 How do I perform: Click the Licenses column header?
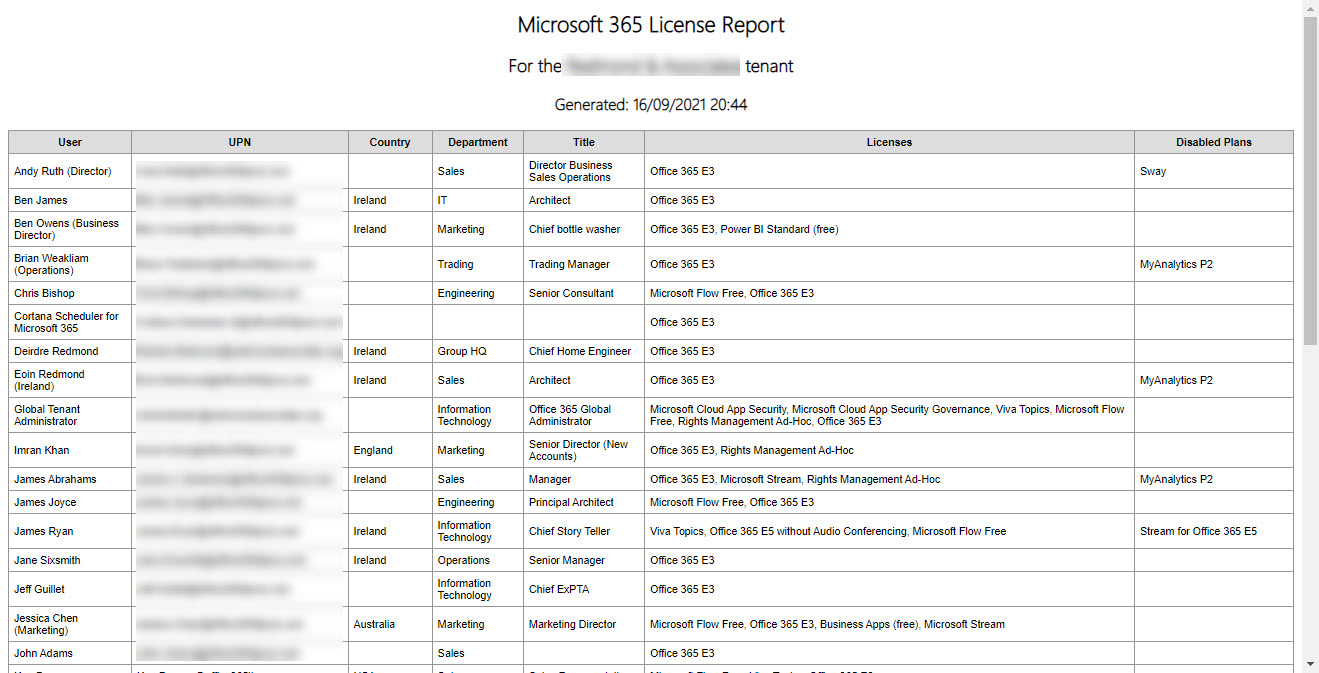point(889,141)
